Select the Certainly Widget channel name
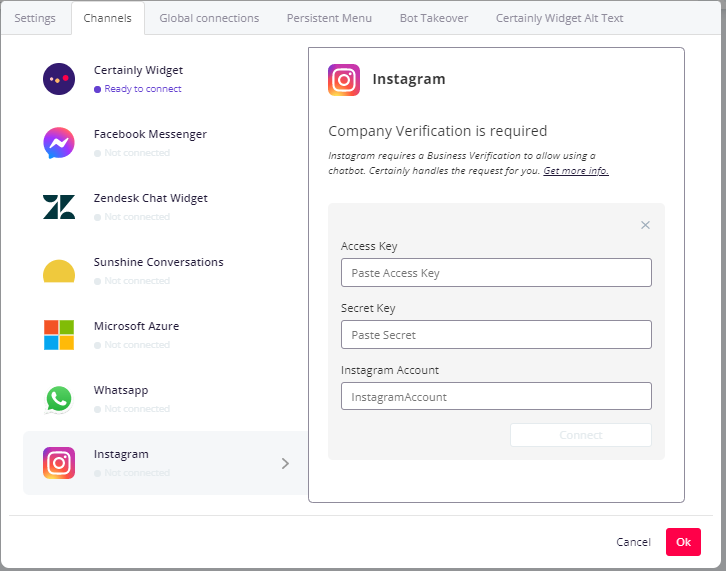 pos(138,70)
